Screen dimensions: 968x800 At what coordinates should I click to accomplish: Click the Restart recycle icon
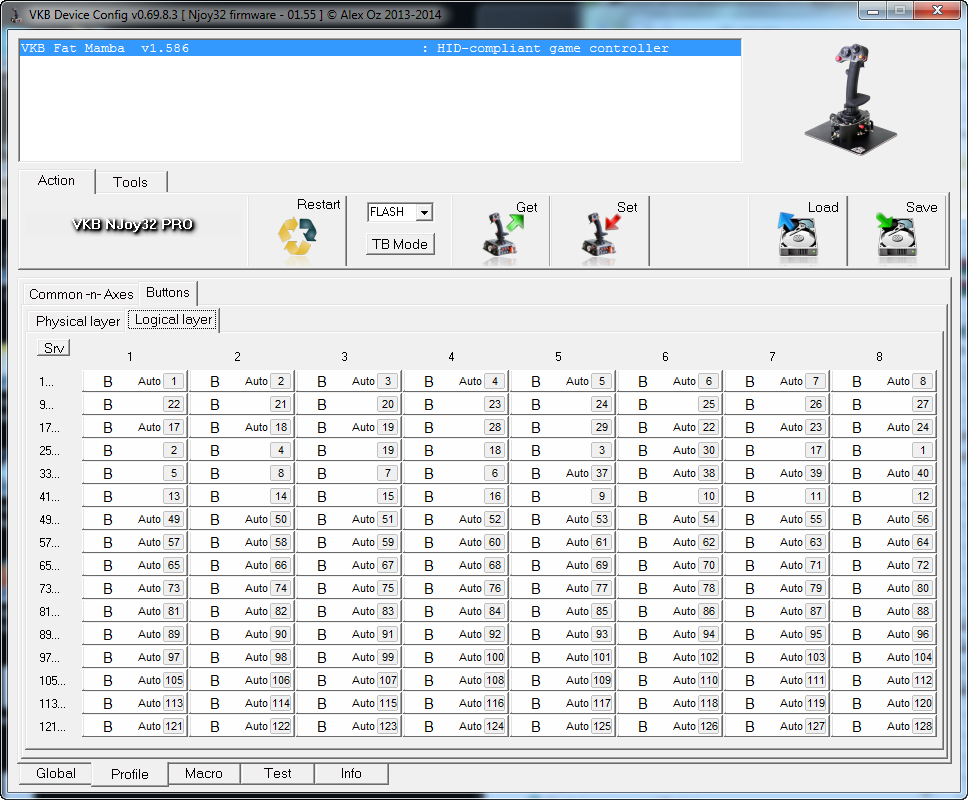coord(297,236)
